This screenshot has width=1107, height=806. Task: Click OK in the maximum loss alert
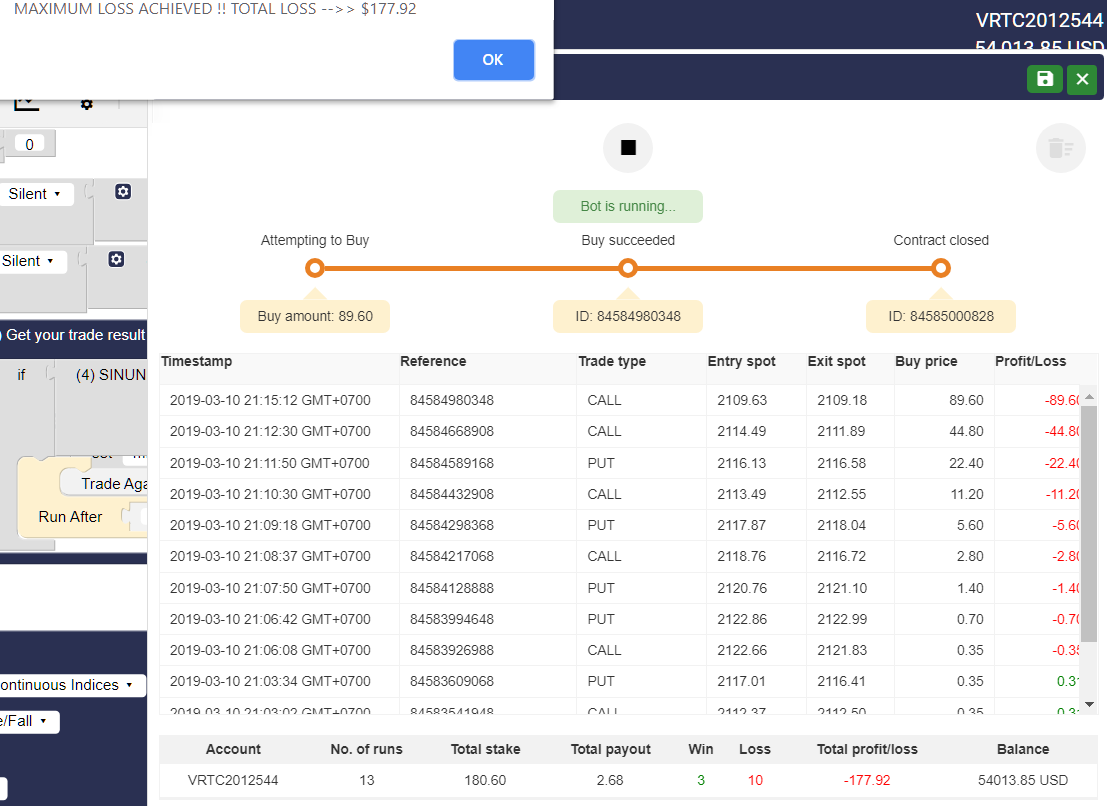[493, 60]
